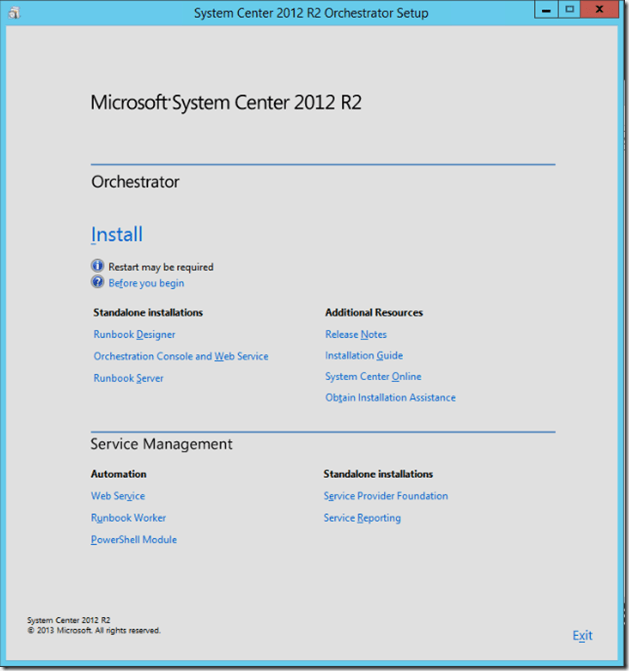Select Service Provider Foundation link
Viewport: 629px width, 671px height.
[x=386, y=496]
